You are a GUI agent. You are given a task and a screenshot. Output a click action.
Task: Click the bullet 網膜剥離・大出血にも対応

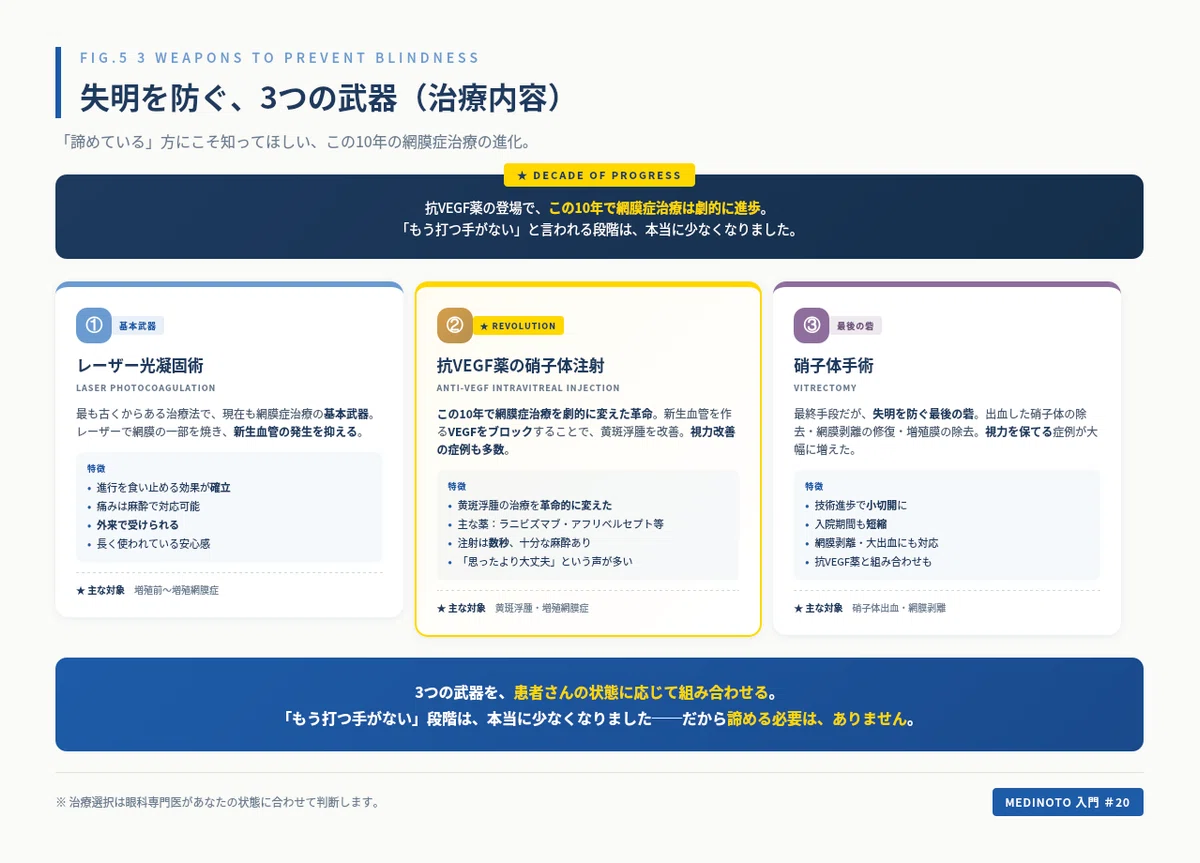coord(877,543)
